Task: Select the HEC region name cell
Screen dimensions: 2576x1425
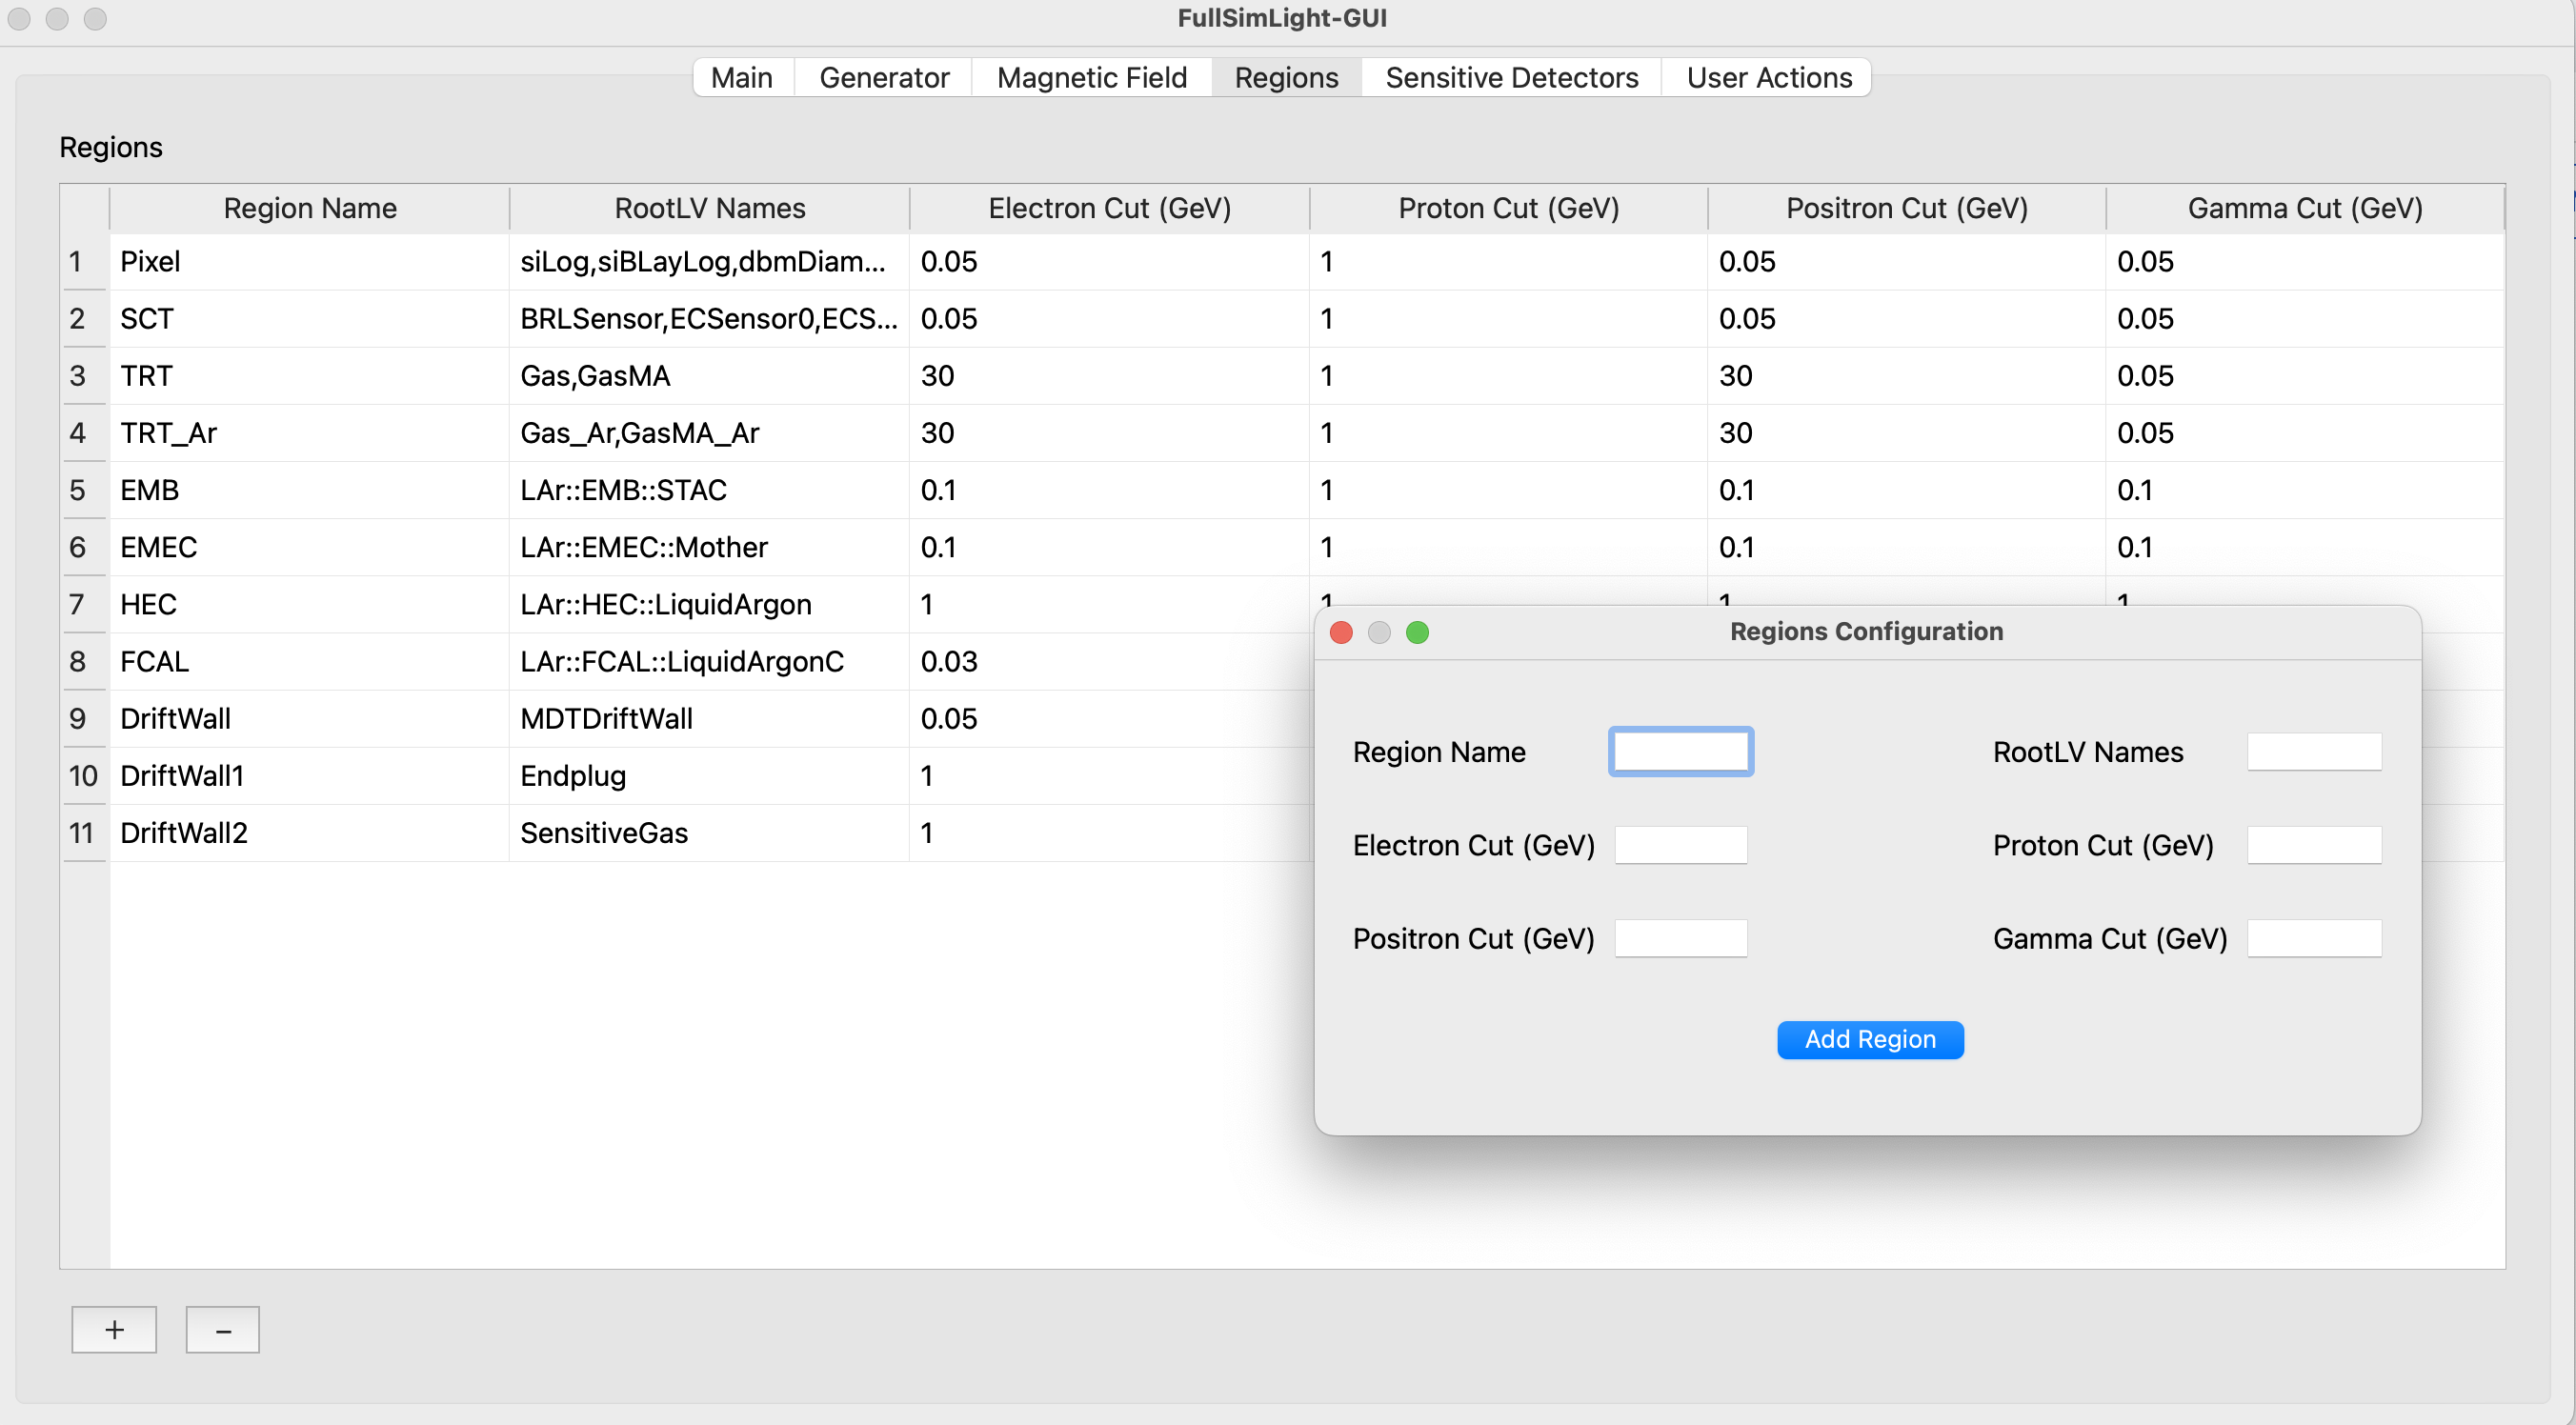Action: 310,604
